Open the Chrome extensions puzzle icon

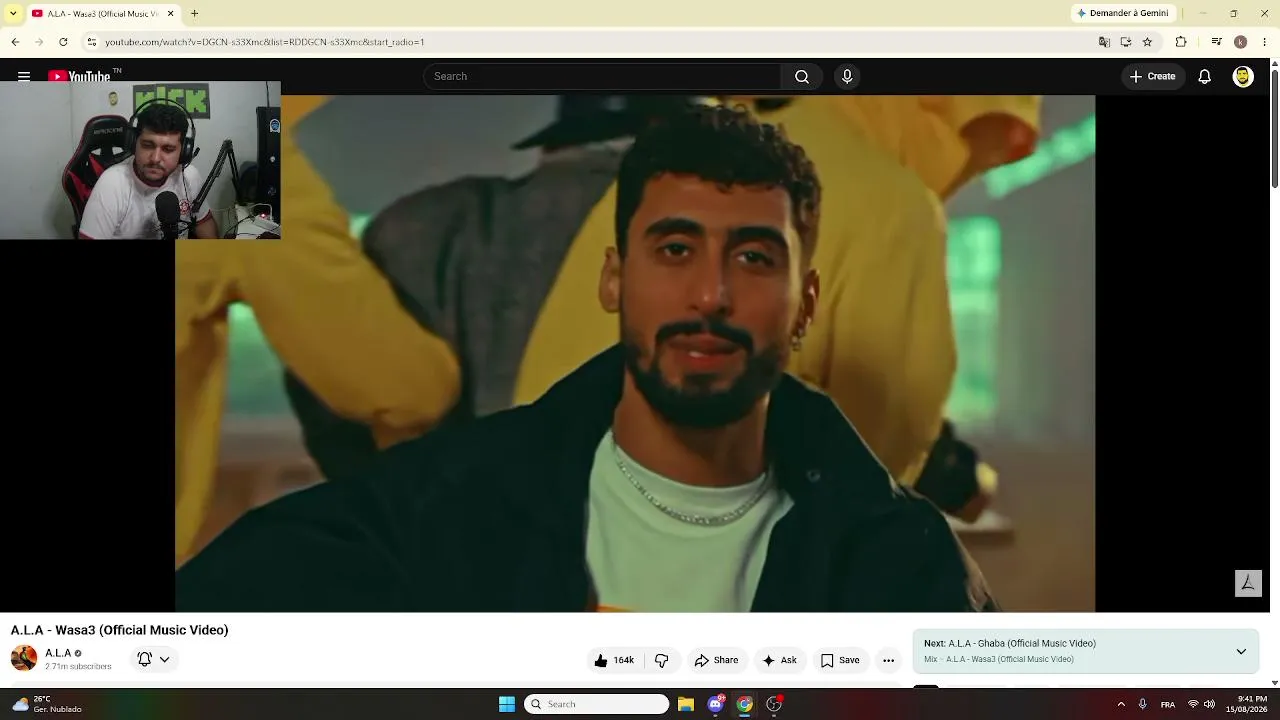[x=1181, y=42]
